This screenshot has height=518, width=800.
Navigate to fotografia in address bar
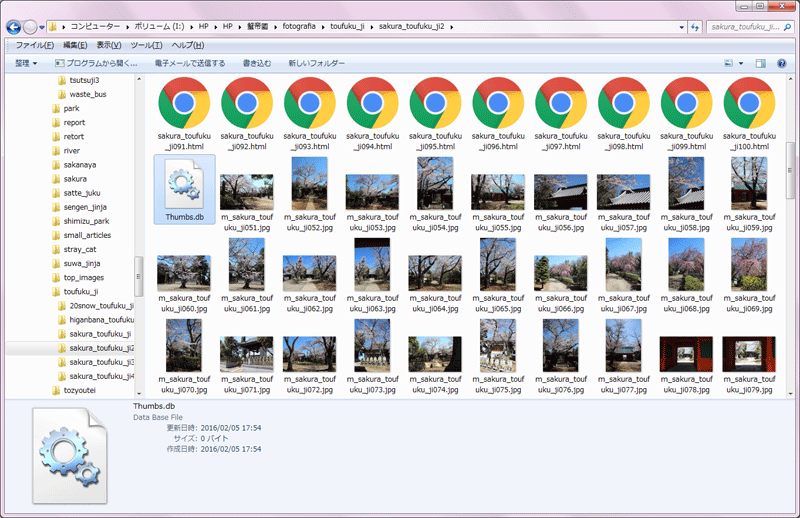[299, 27]
